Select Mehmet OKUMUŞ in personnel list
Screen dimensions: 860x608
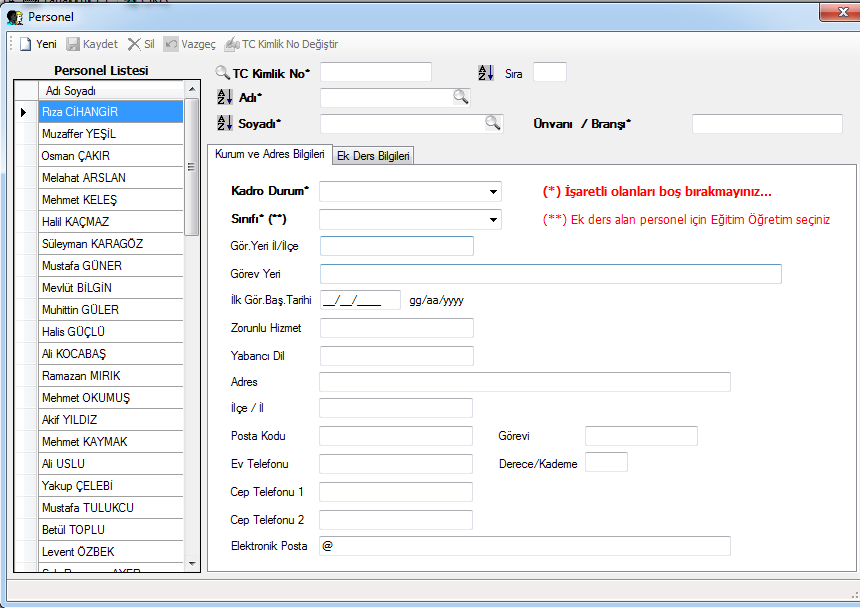coord(111,397)
